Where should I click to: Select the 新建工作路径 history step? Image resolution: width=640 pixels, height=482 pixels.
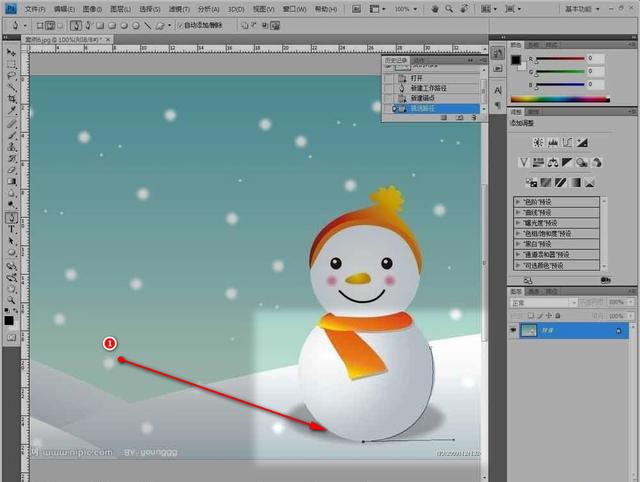(x=430, y=87)
